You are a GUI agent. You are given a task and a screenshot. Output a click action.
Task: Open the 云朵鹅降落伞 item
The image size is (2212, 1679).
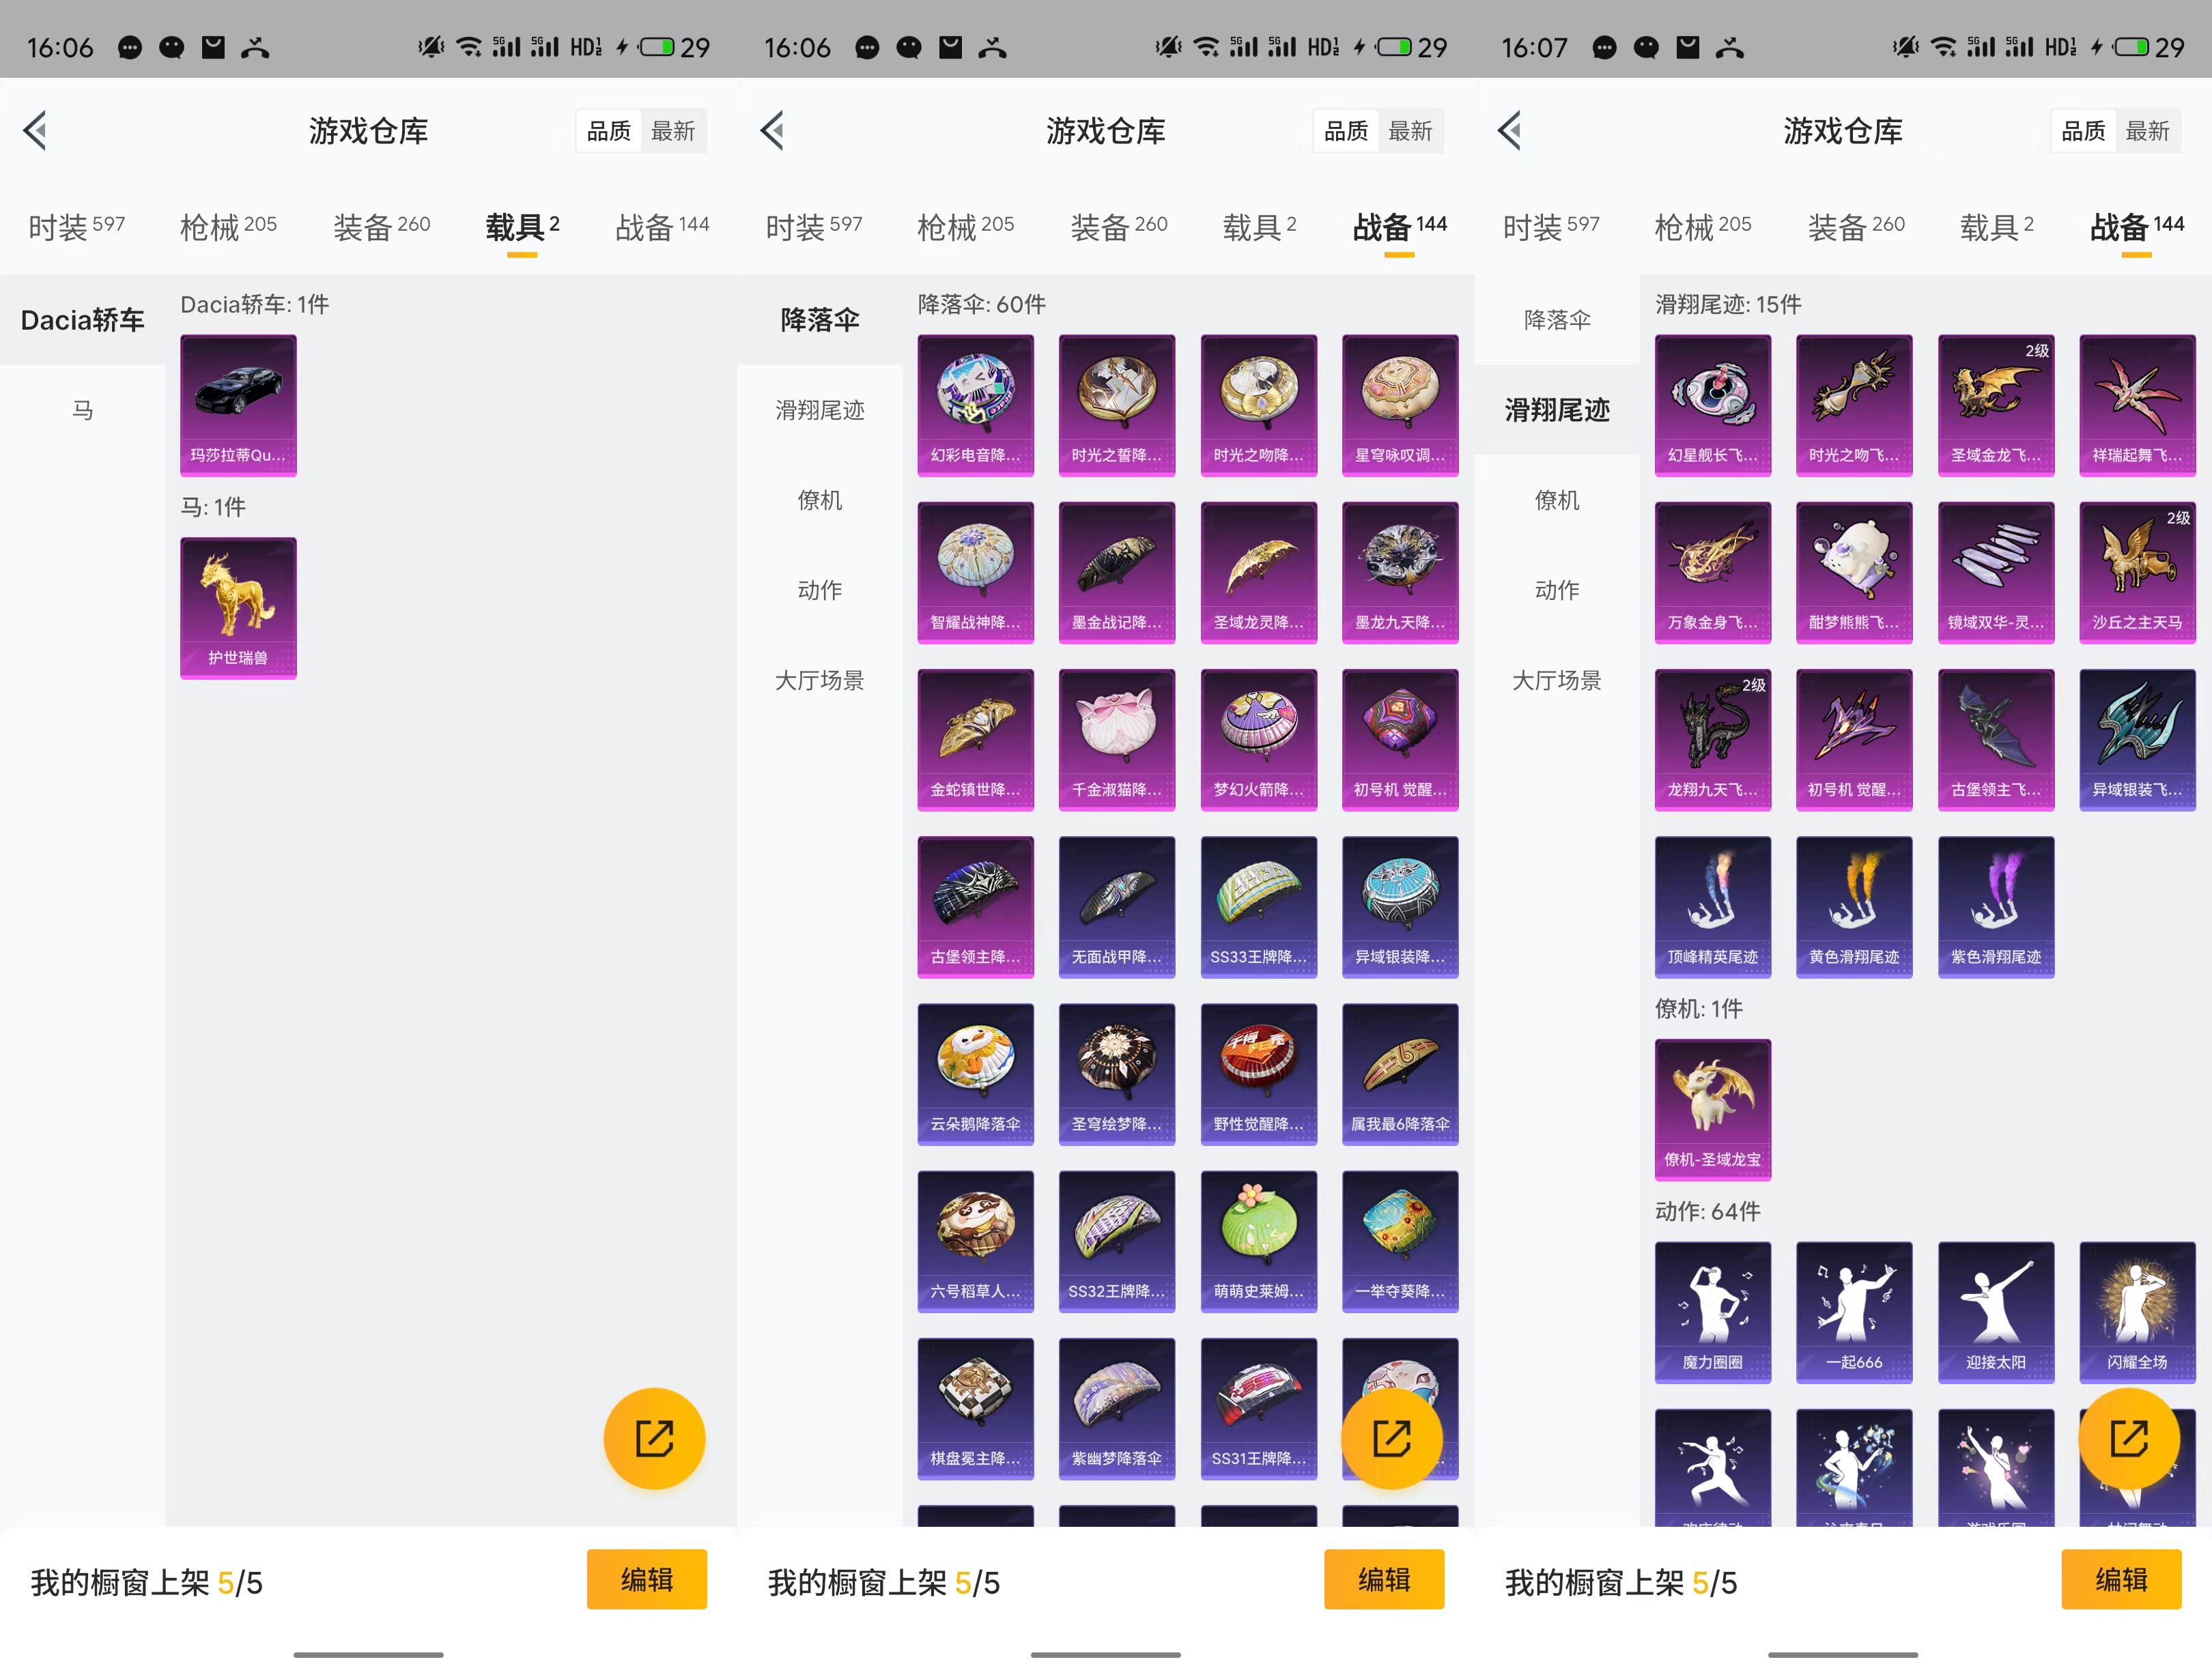pos(975,1074)
